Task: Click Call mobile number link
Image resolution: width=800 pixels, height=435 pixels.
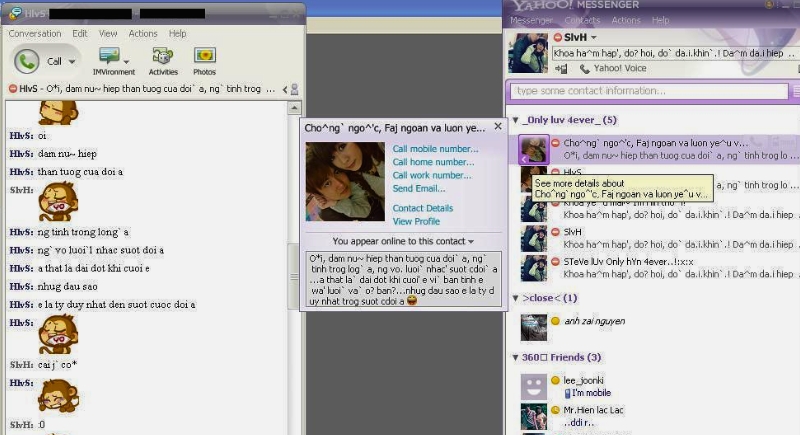Action: (435, 149)
